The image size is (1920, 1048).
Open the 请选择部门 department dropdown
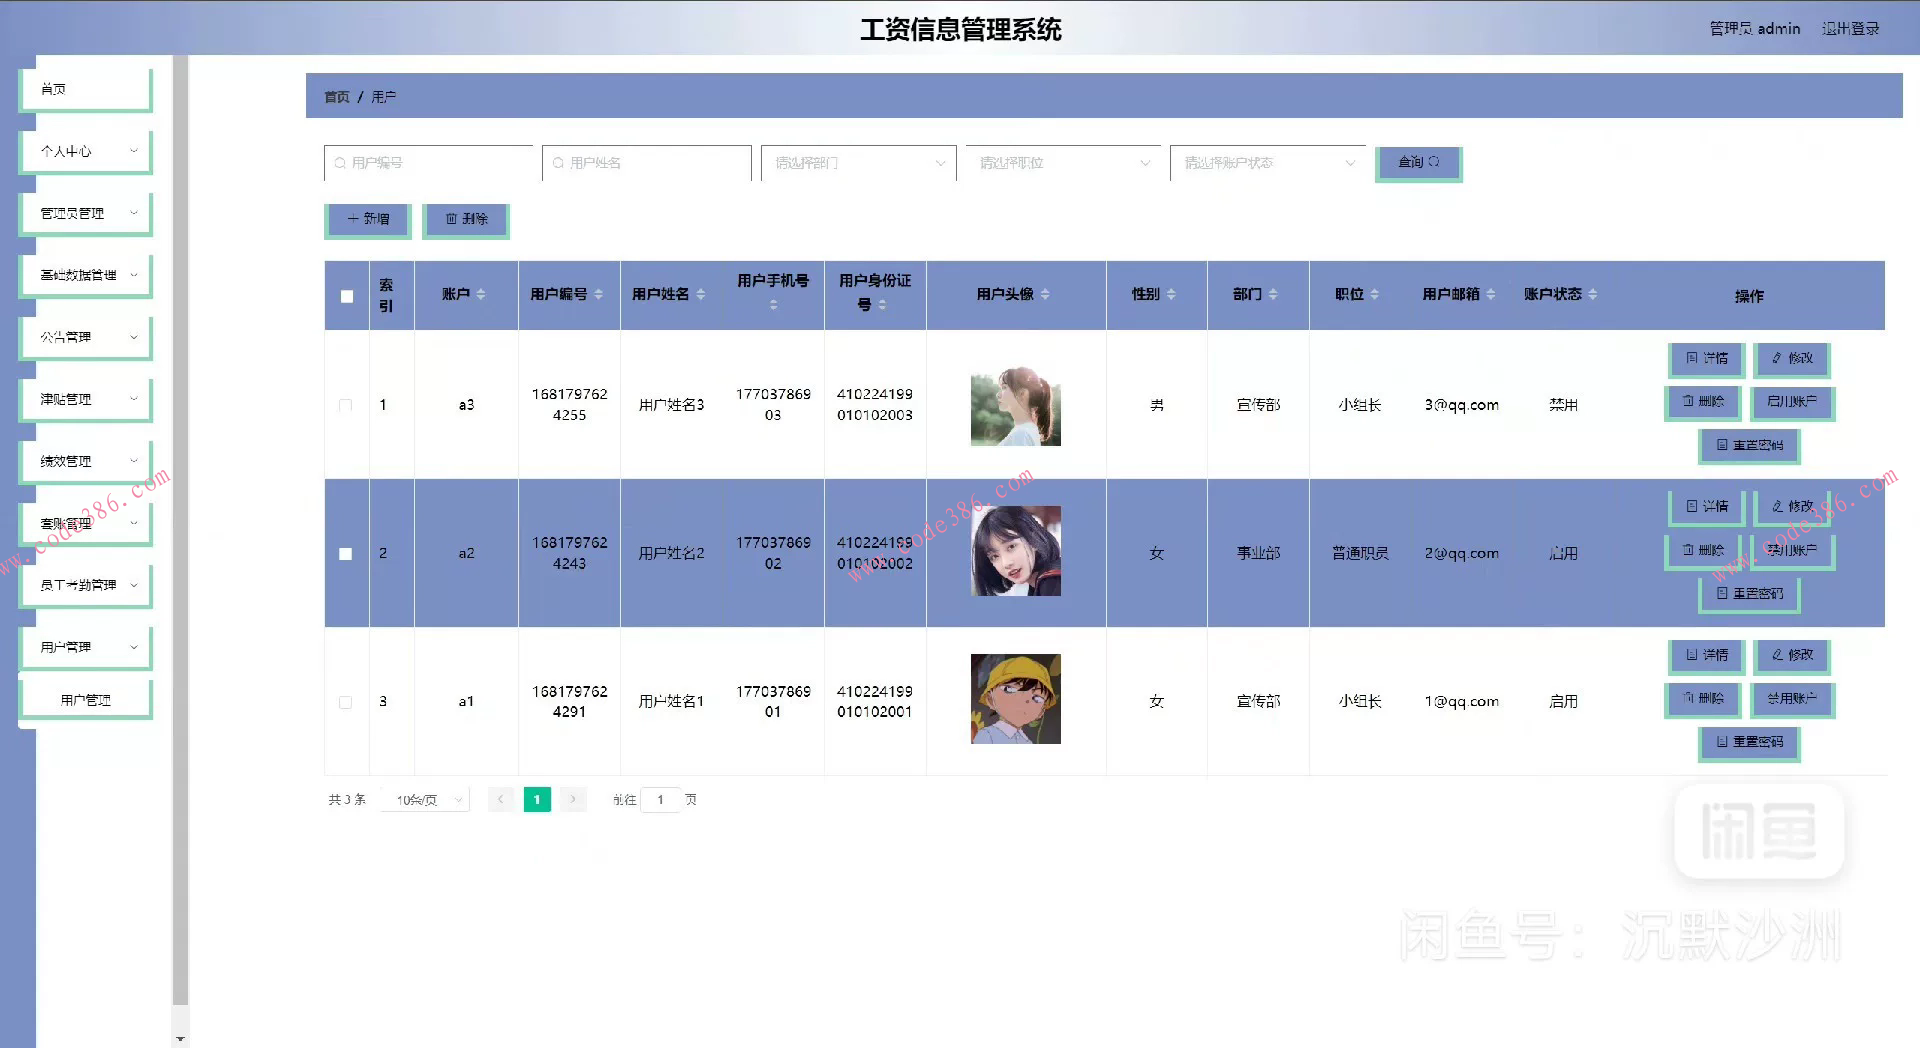(x=858, y=163)
